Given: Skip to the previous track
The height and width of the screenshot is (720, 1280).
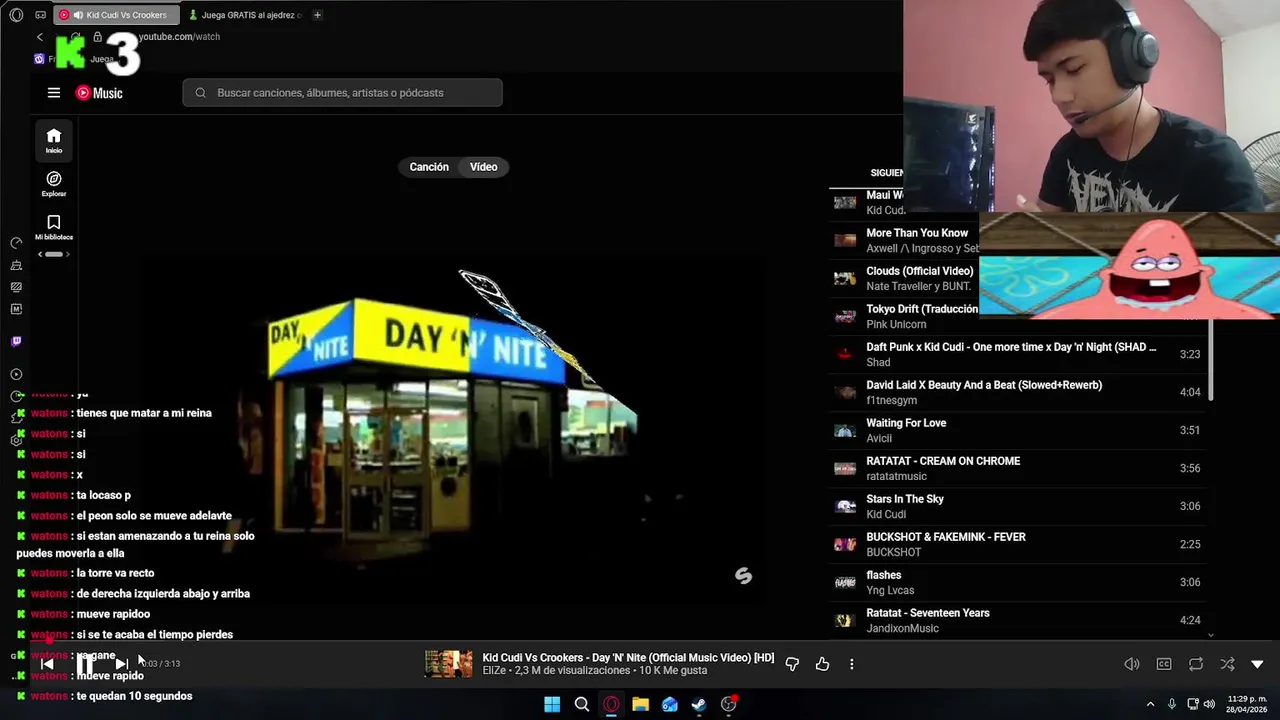Looking at the screenshot, I should pos(47,663).
